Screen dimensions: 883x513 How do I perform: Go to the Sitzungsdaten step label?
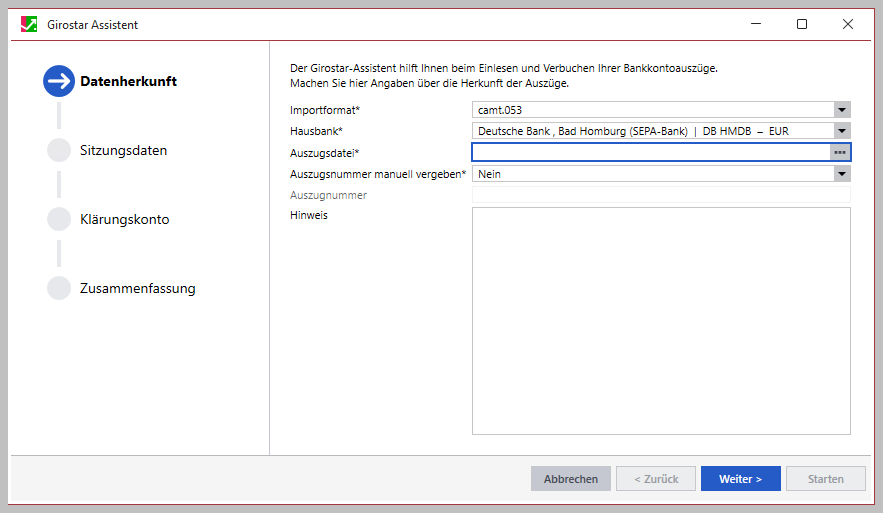[x=123, y=150]
